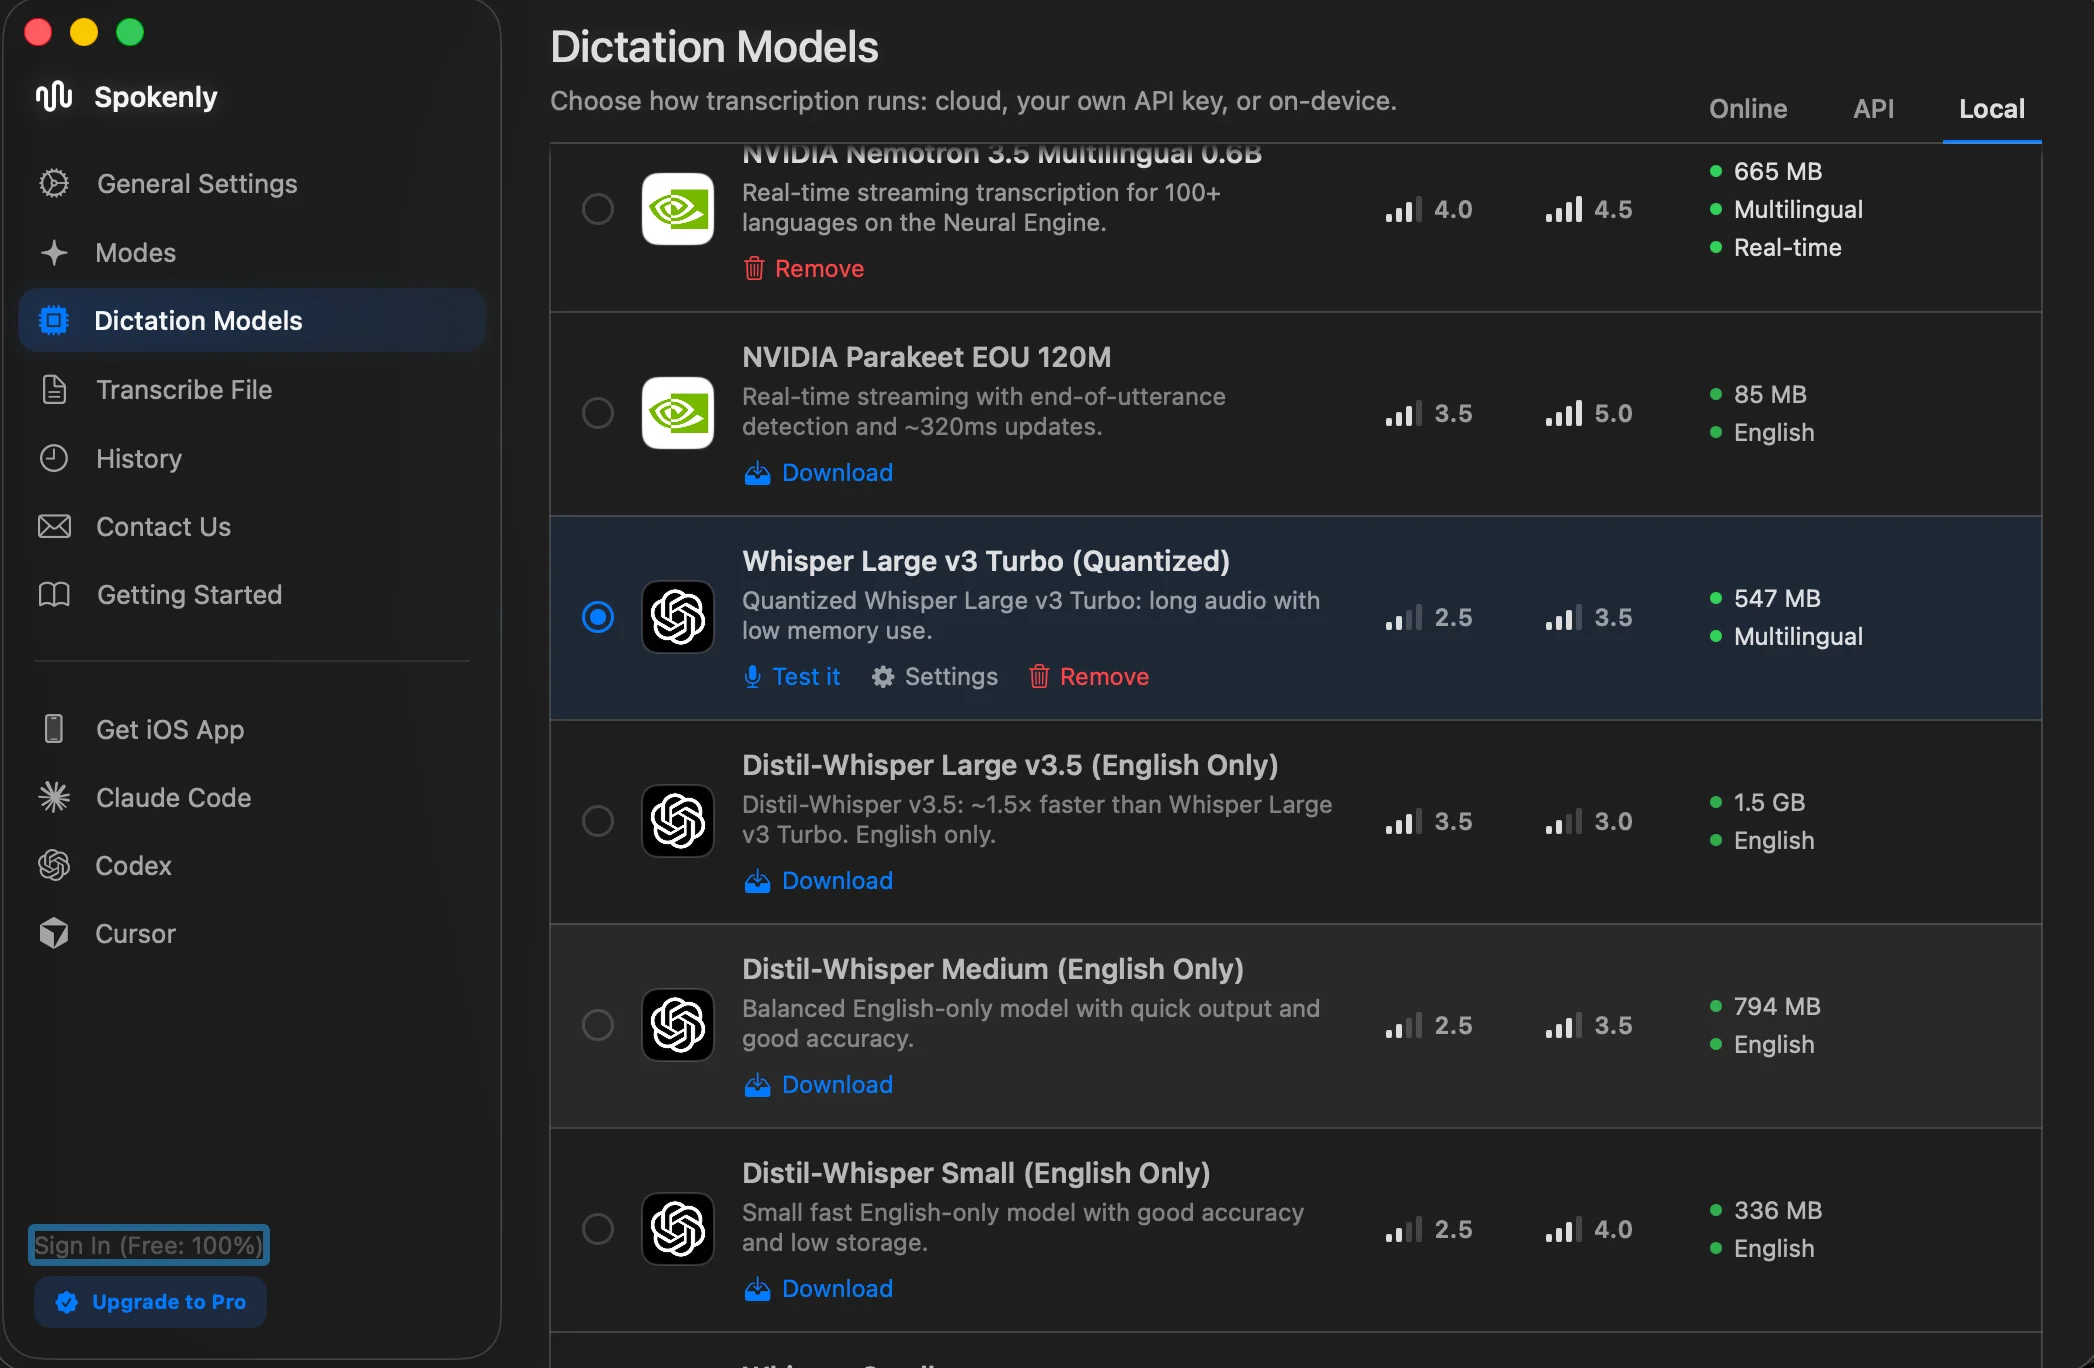
Task: Open Transcribe File in the sidebar
Action: pos(252,390)
